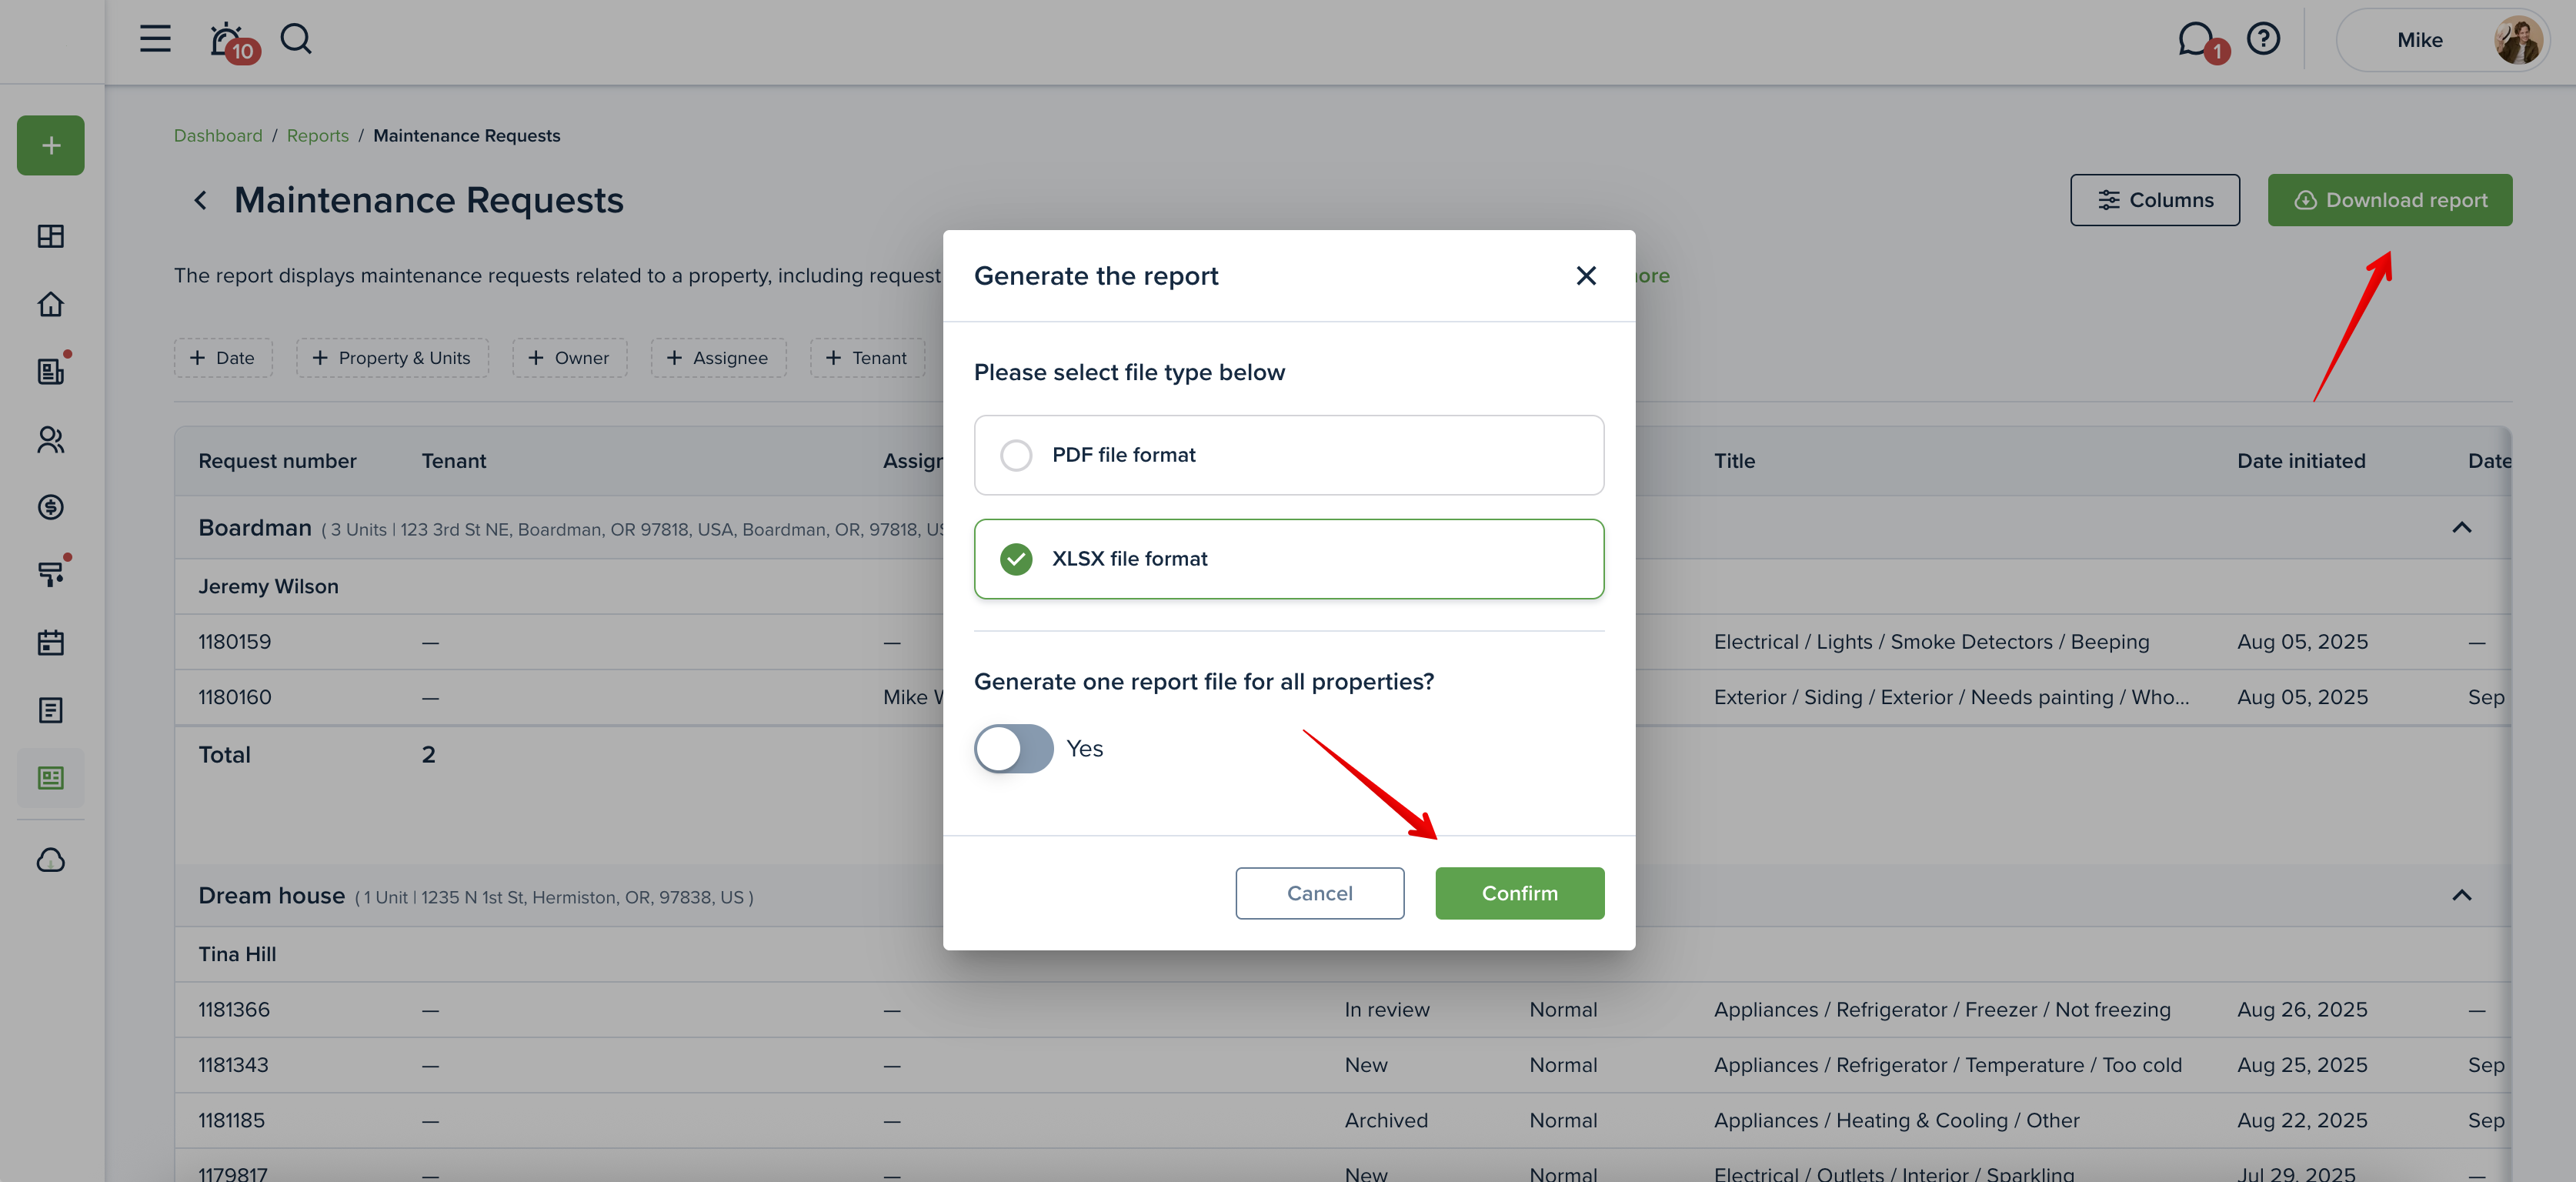The height and width of the screenshot is (1182, 2576).
Task: Click the Mike username label
Action: coord(2420,40)
